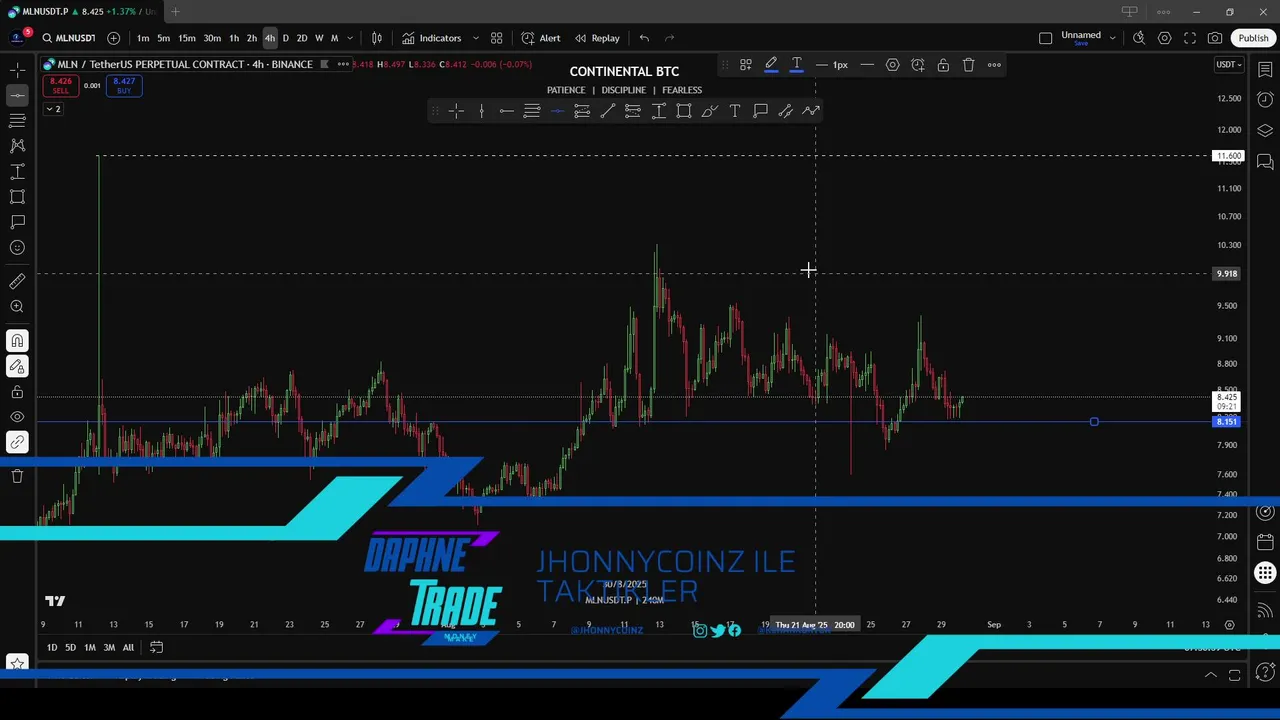Select trend line in favorites drawing bar

(607, 111)
